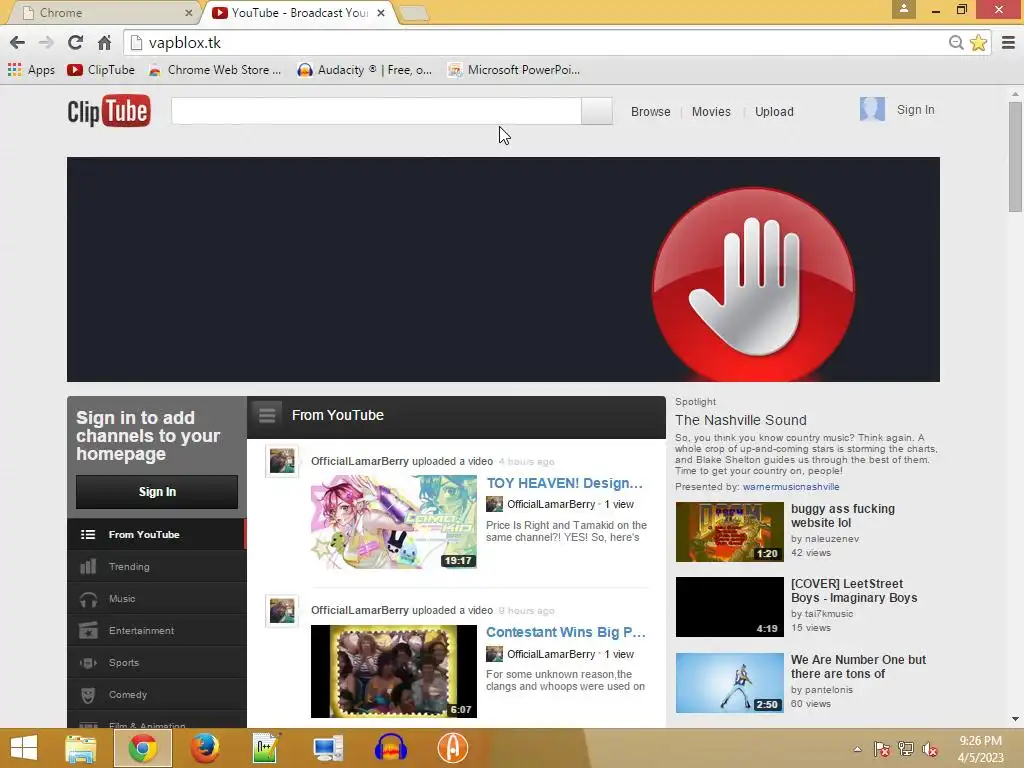The height and width of the screenshot is (768, 1024).
Task: Focus the ClipTube search input field
Action: (x=376, y=111)
